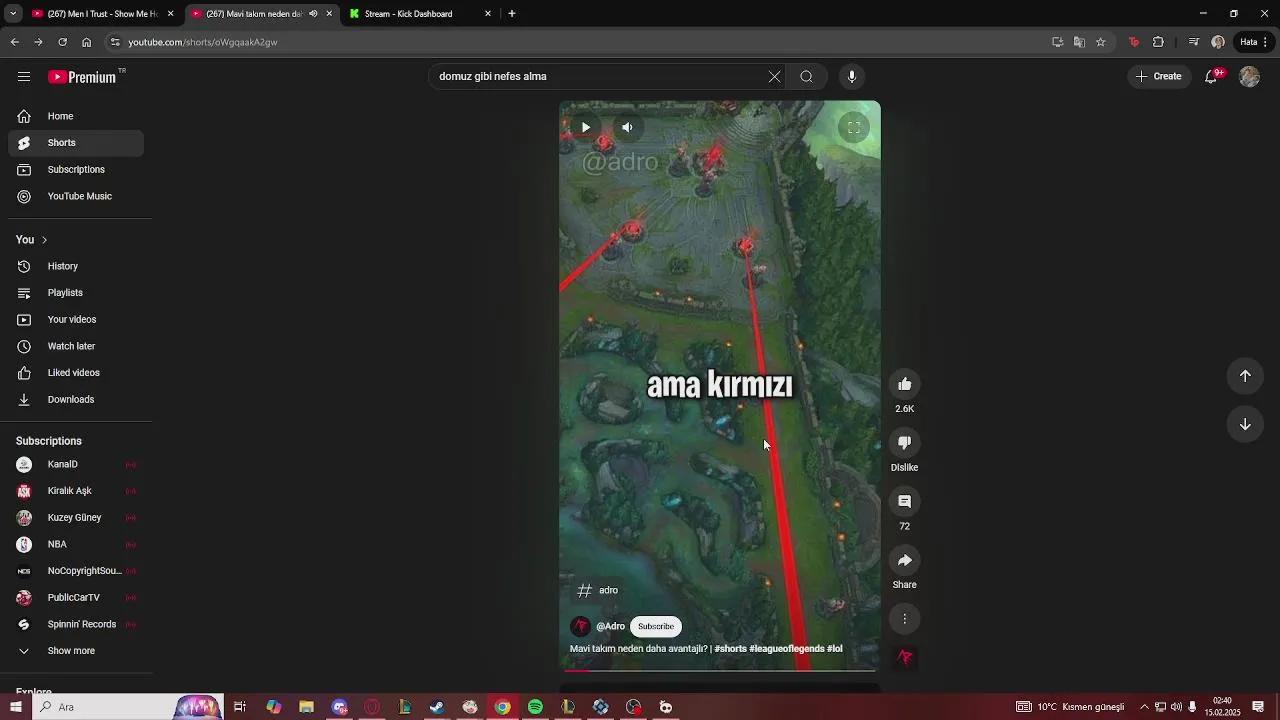The height and width of the screenshot is (720, 1280).
Task: Open the Short's comments
Action: tap(905, 501)
